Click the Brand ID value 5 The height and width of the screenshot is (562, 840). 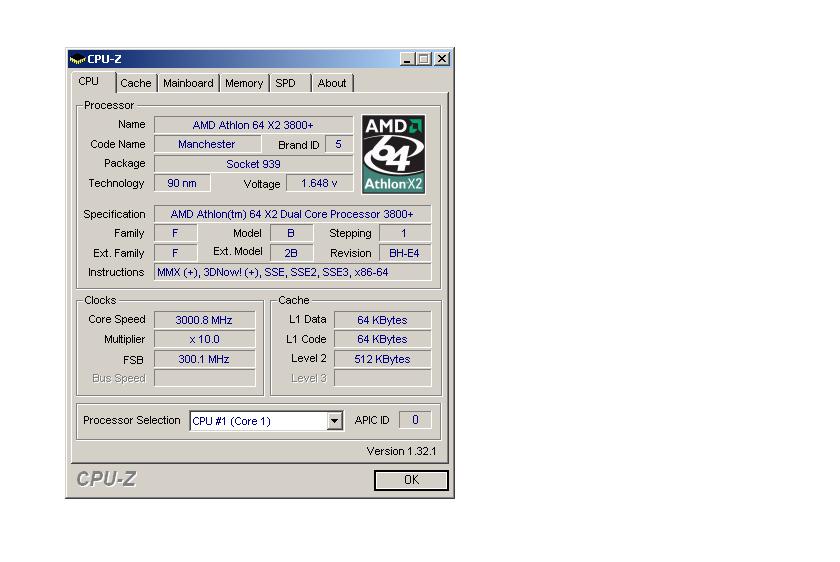tap(339, 144)
